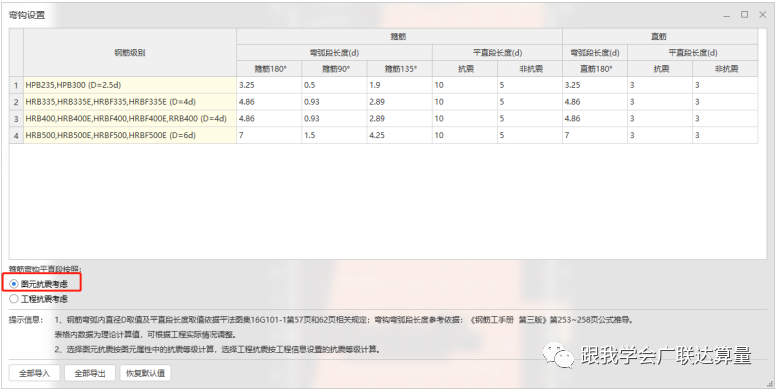Image resolution: width=776 pixels, height=390 pixels.
Task: Select the 工程抗震考虑 radio option
Action: click(39, 299)
